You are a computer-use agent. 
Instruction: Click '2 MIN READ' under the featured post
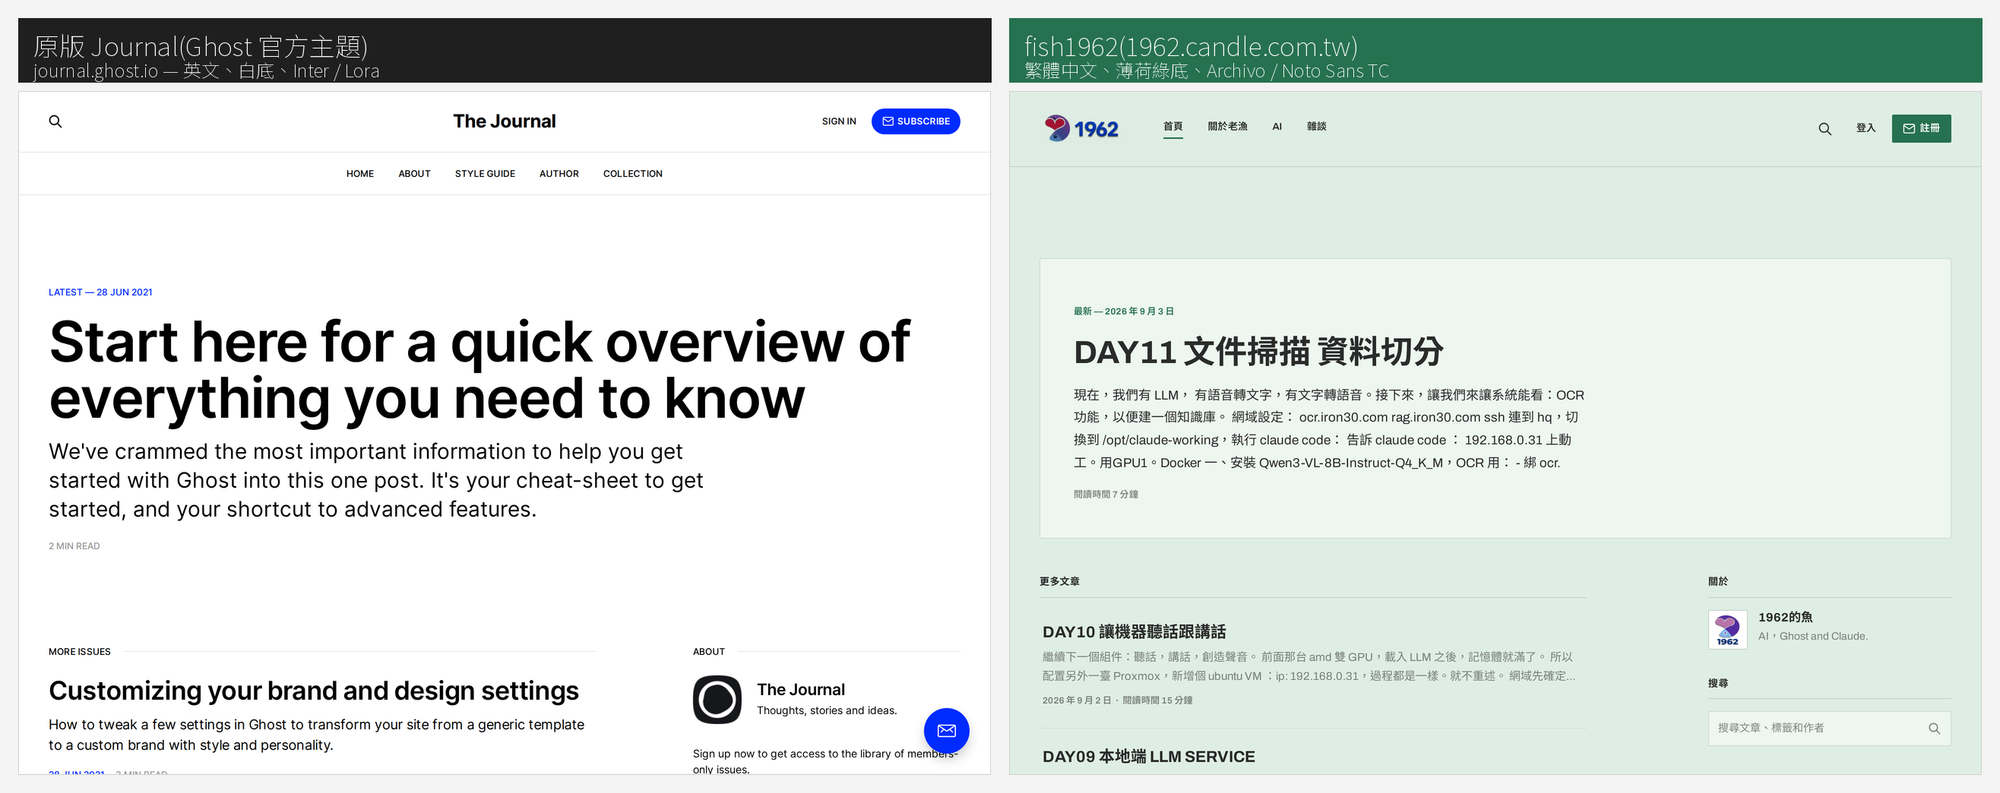(x=74, y=546)
